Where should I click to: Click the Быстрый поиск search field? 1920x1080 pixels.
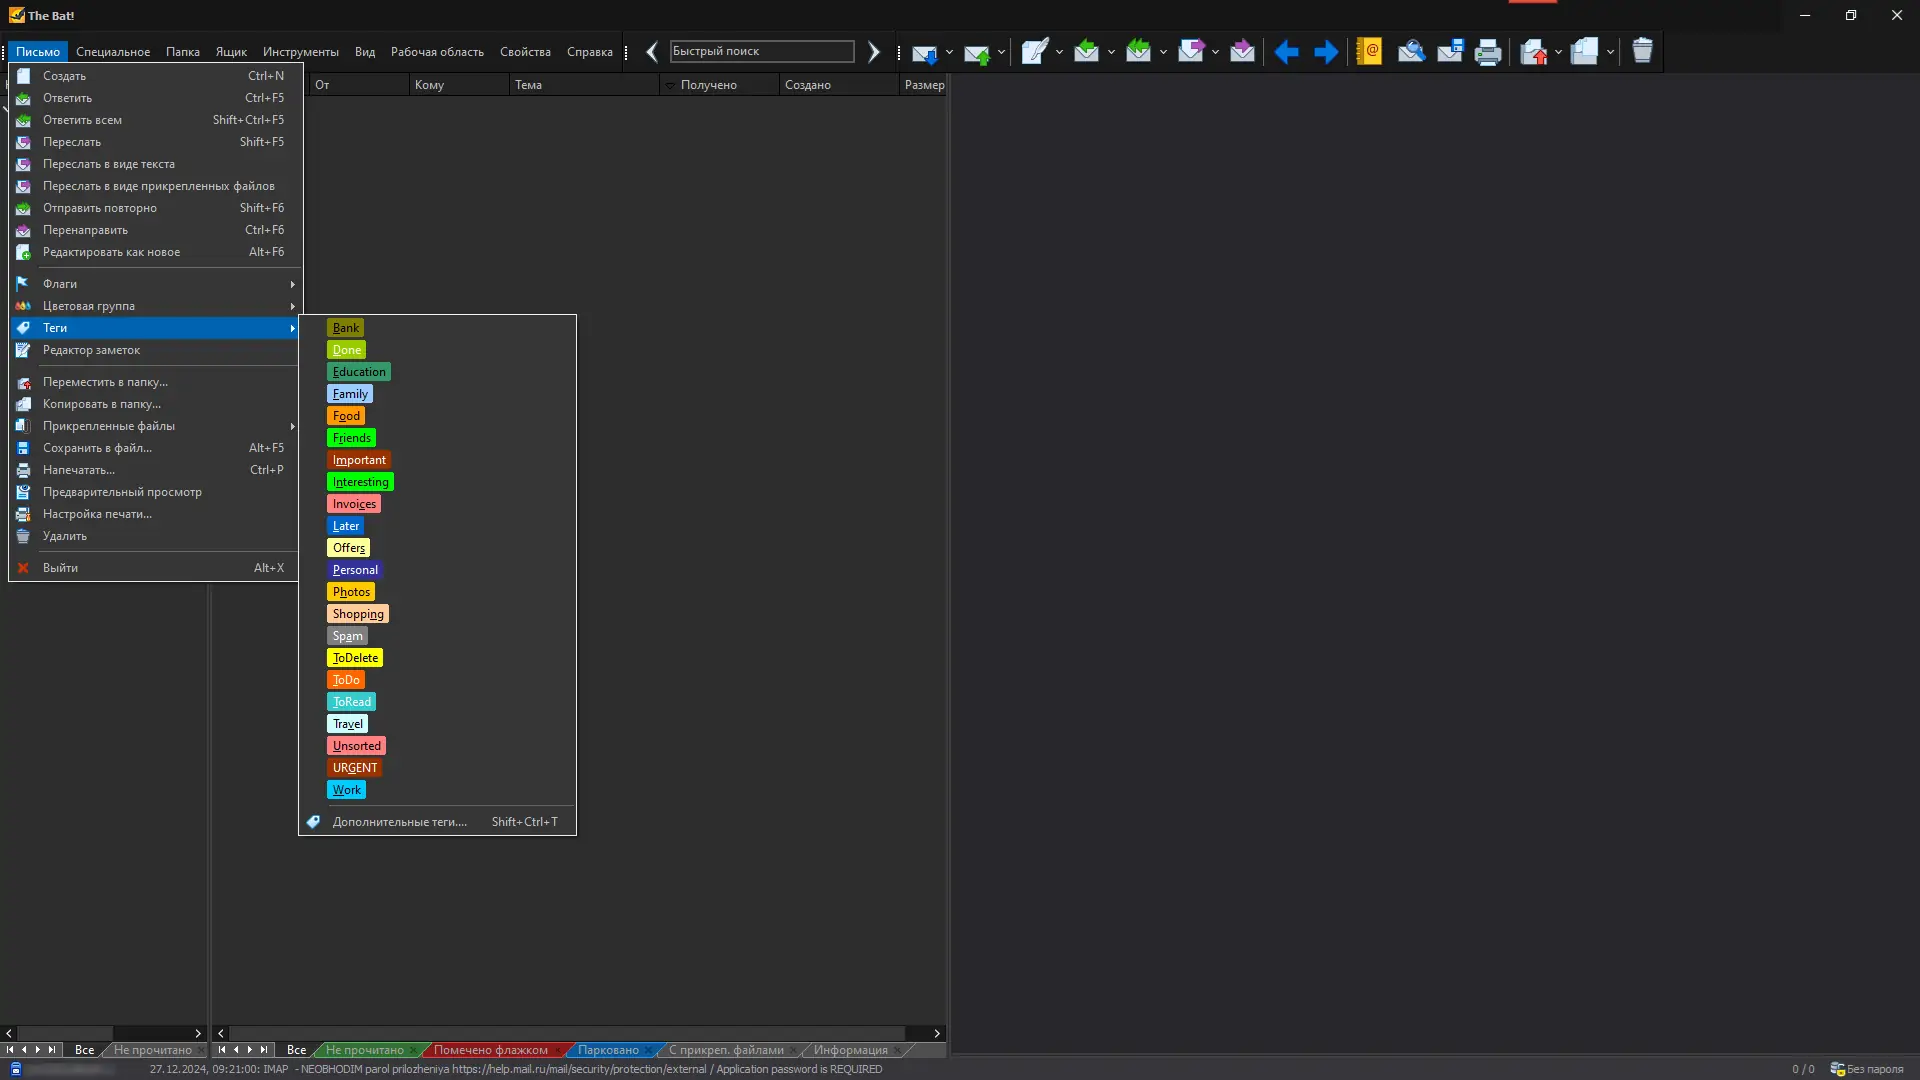761,51
